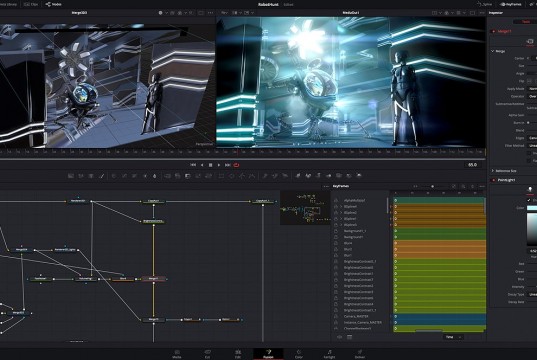This screenshot has height=360, width=537.
Task: Play the composition in reverse
Action: click(x=202, y=165)
